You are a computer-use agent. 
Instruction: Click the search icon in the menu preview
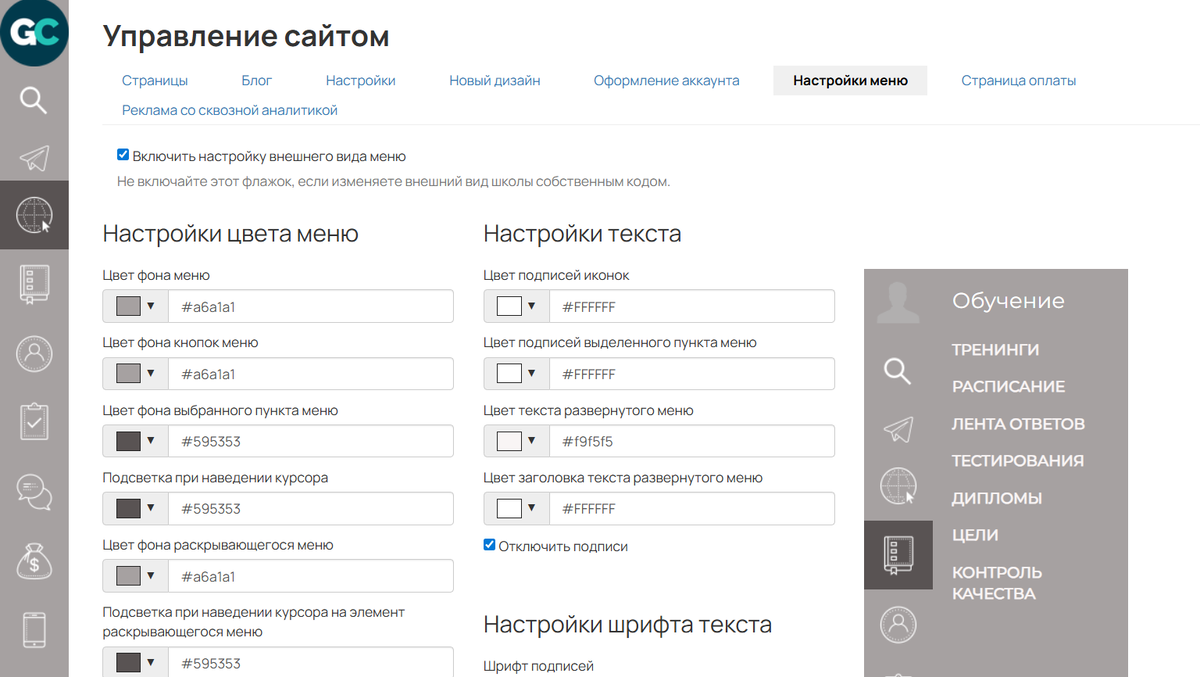pos(898,371)
